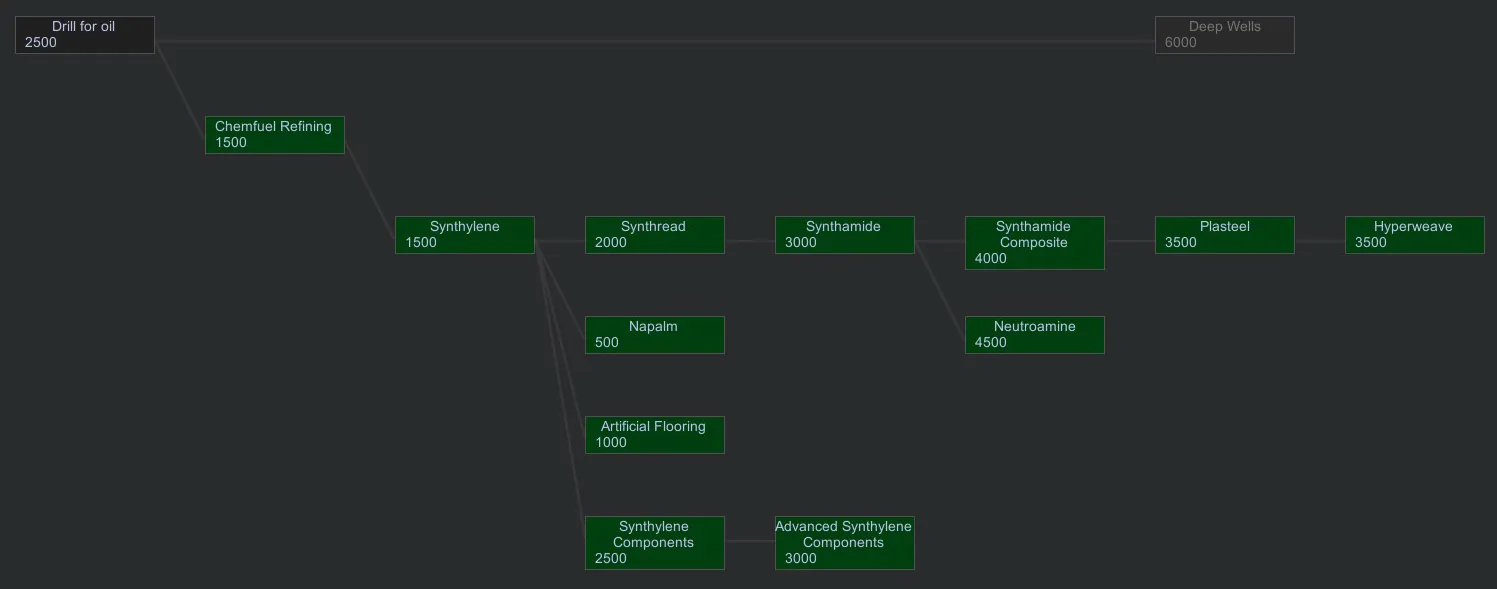
Task: Select the Synthylene node costing 1500
Action: tap(465, 235)
